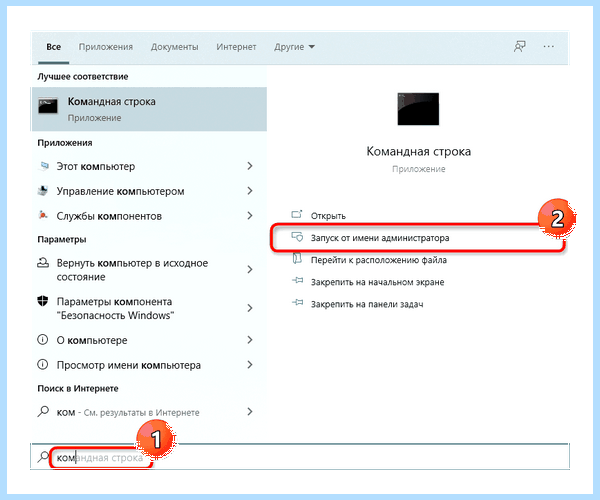Viewport: 600px width, 500px height.
Task: Click pin icon for Закрепить на начальном экране
Action: 297,281
